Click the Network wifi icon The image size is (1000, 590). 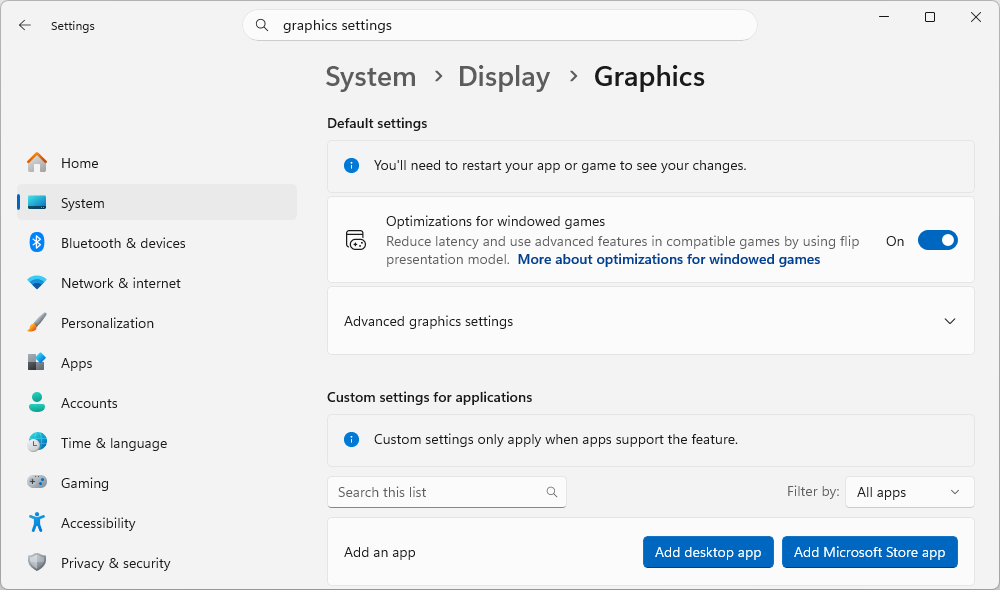(37, 283)
